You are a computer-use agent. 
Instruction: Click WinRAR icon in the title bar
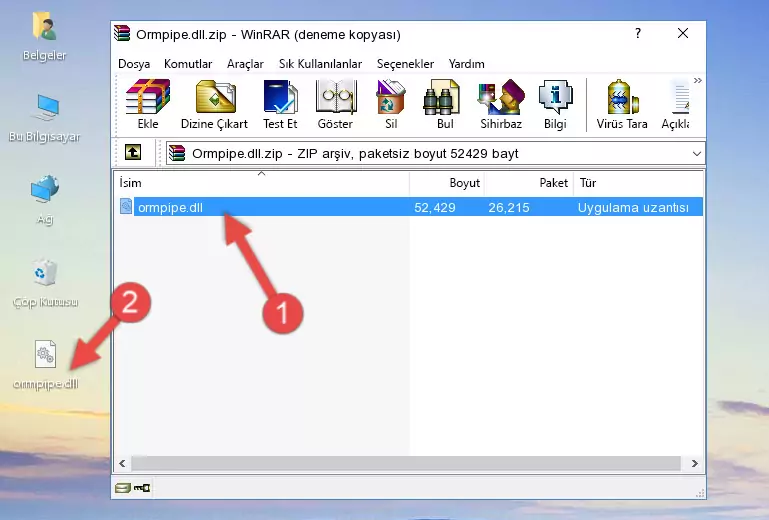tap(122, 34)
